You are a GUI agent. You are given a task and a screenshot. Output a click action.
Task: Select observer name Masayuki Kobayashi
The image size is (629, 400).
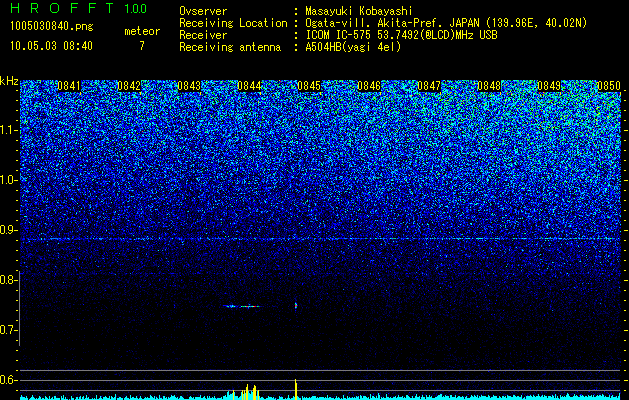pyautogui.click(x=359, y=11)
